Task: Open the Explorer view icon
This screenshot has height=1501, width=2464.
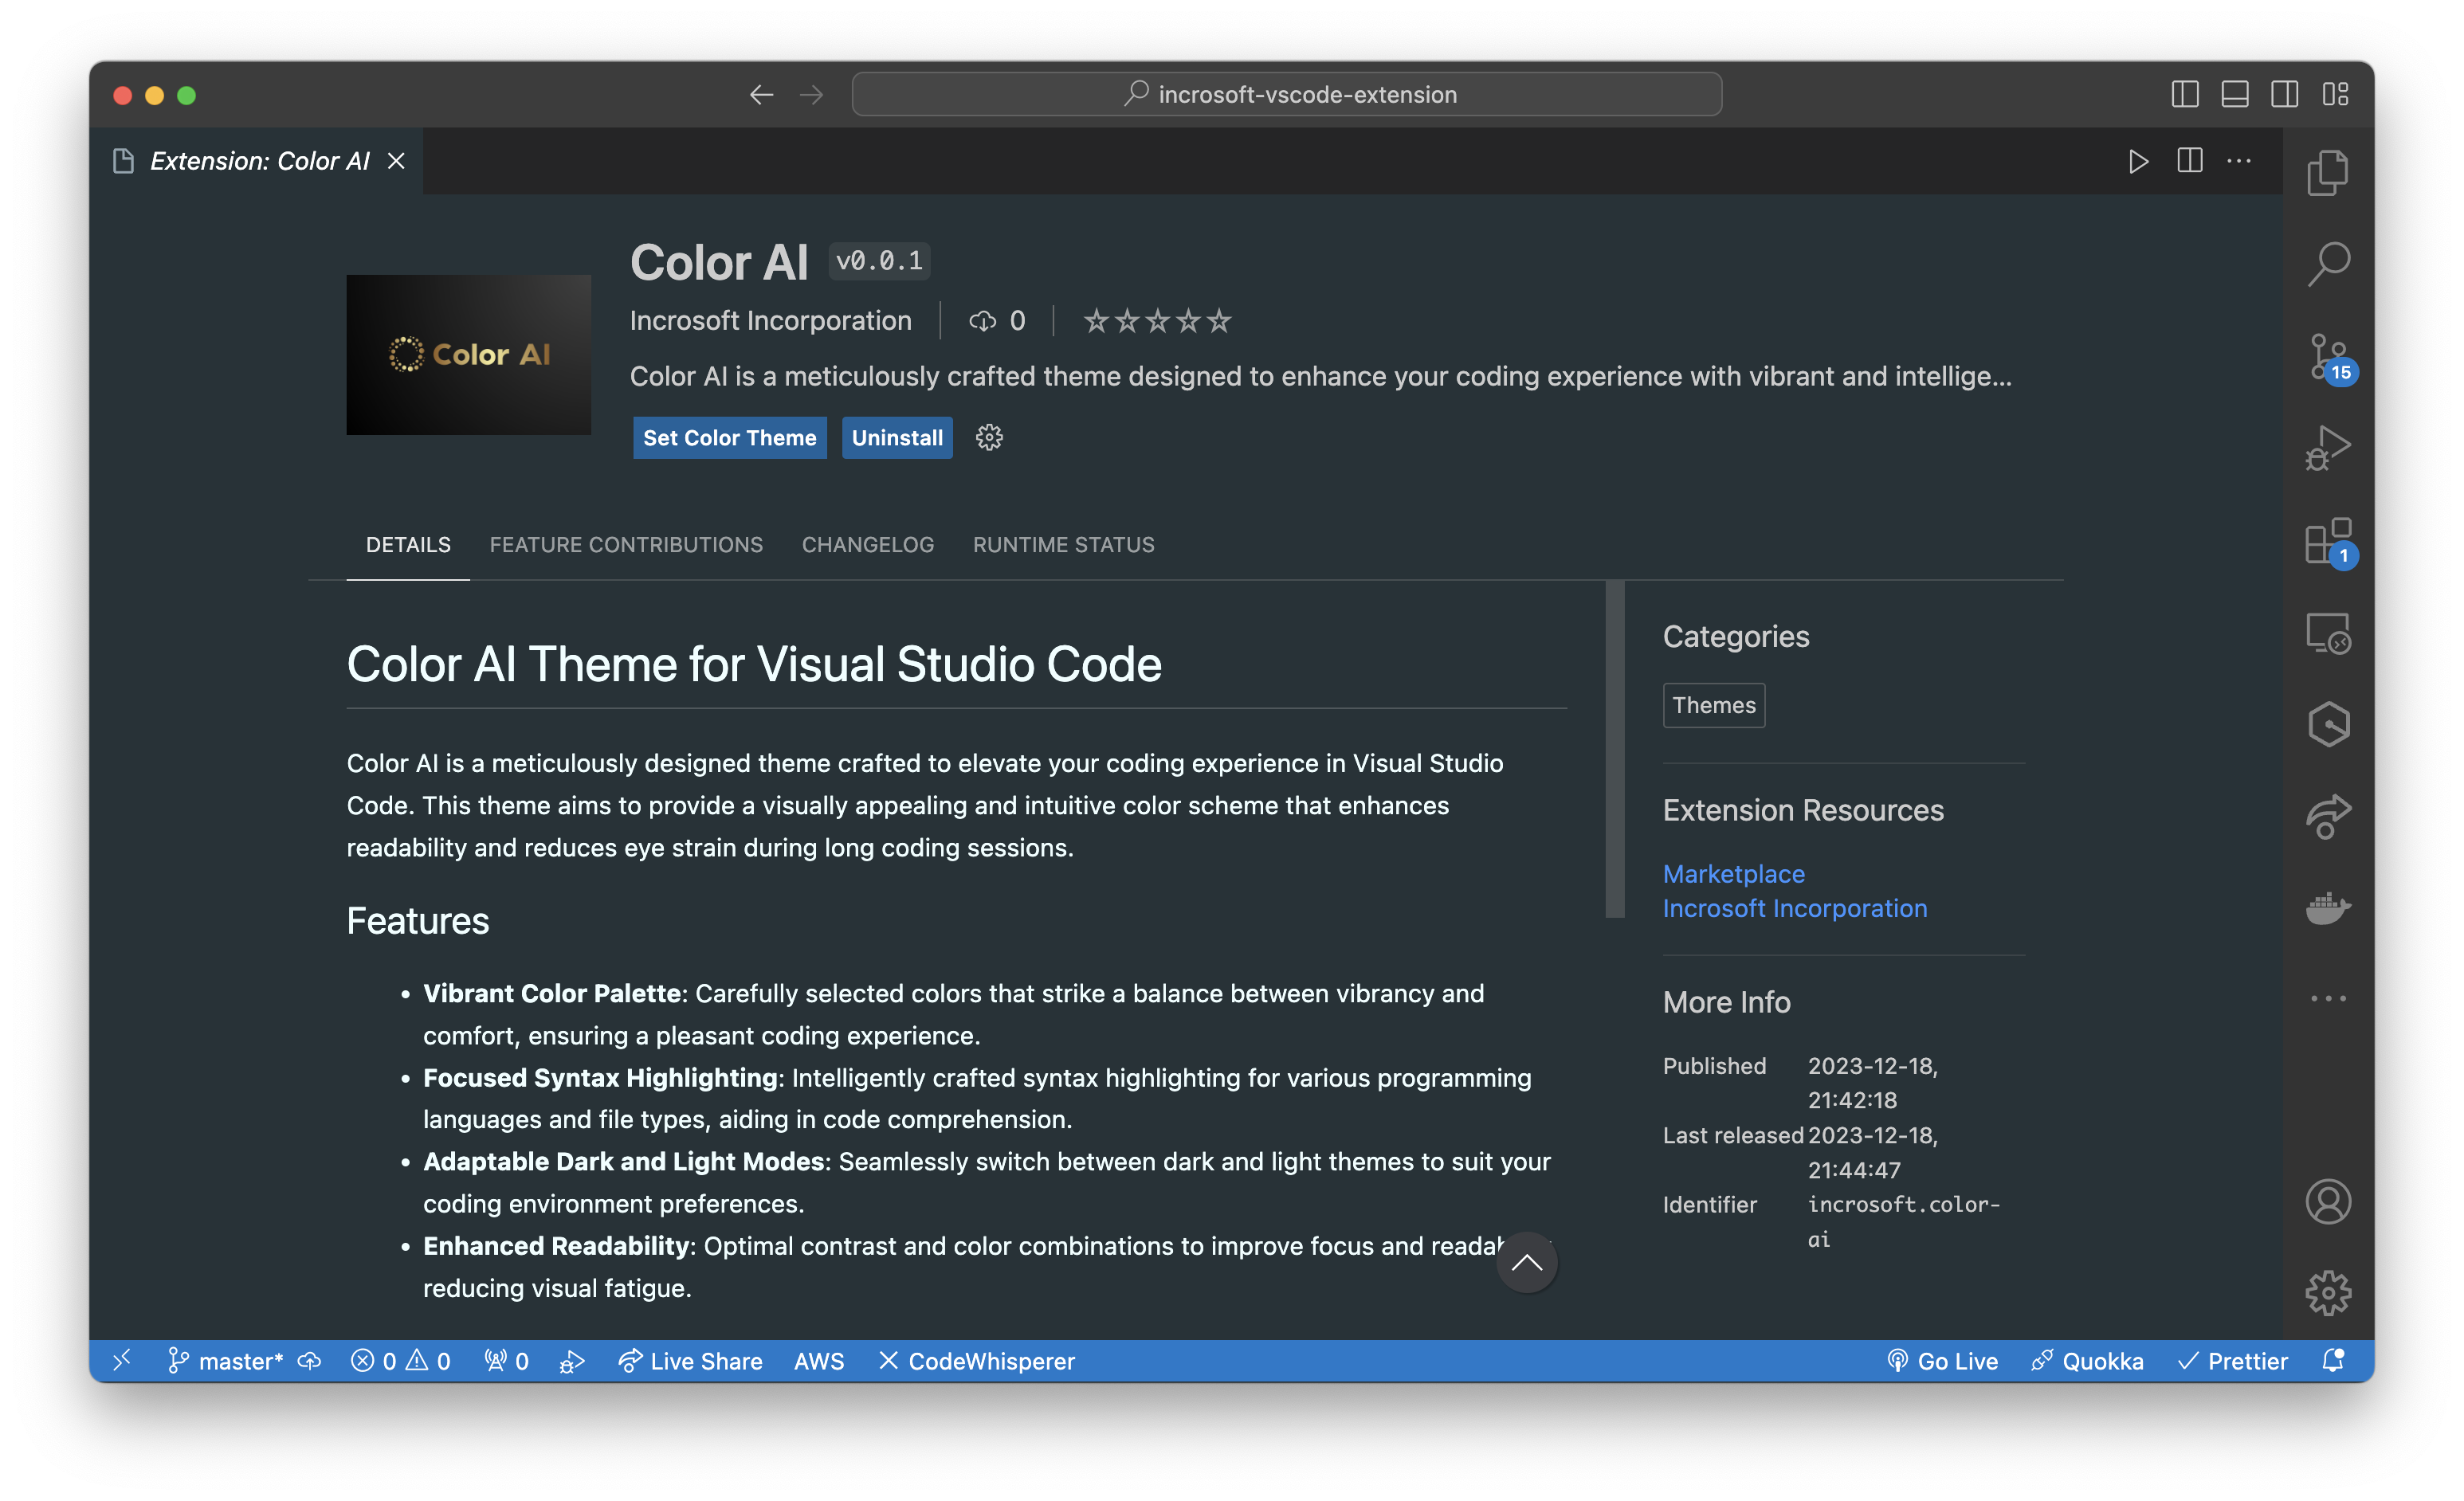Action: click(x=2328, y=173)
